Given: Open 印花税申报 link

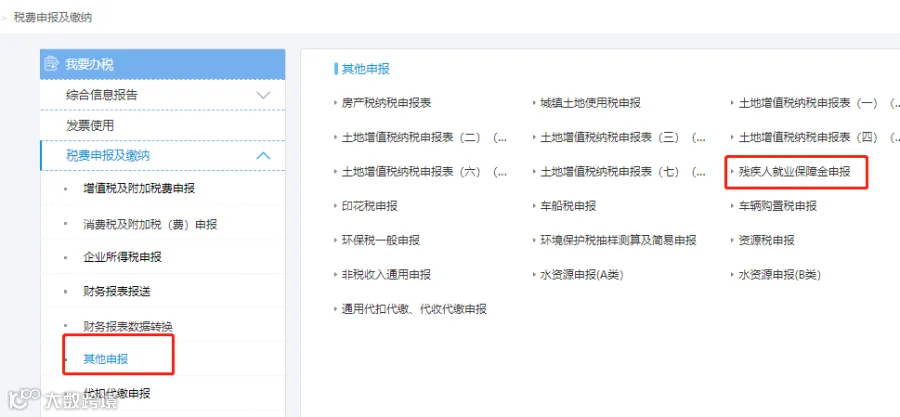Looking at the screenshot, I should pos(370,206).
